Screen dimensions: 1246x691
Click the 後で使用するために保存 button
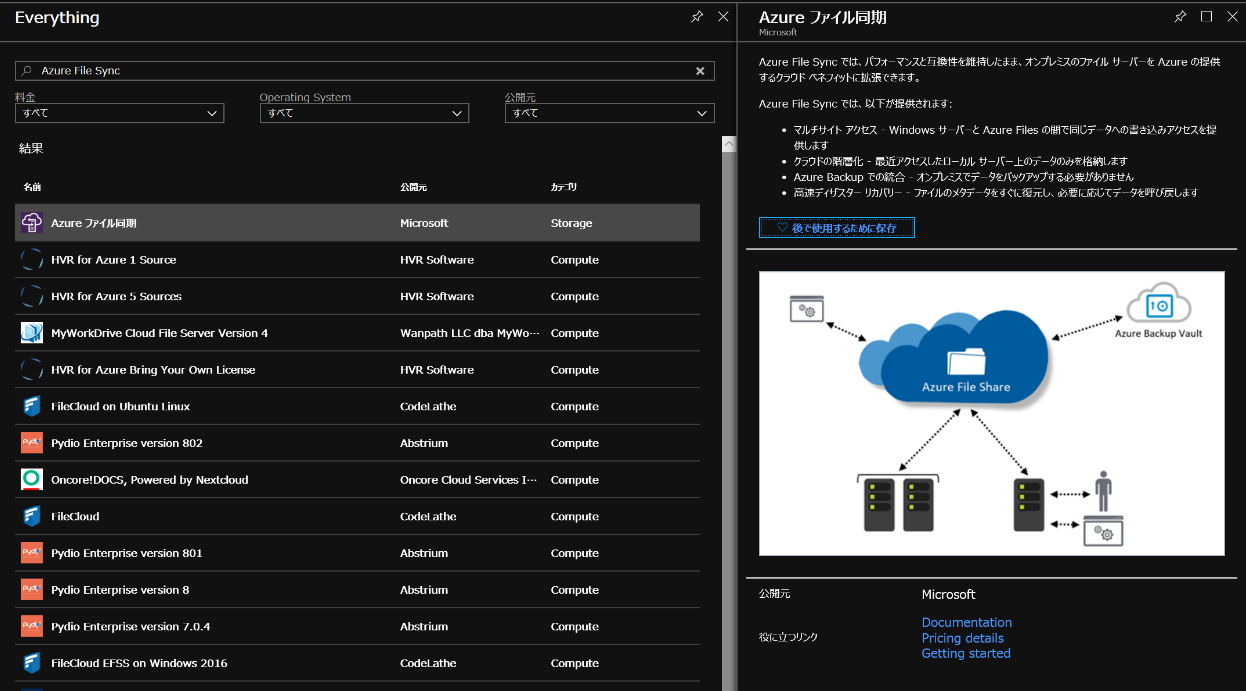click(x=836, y=228)
